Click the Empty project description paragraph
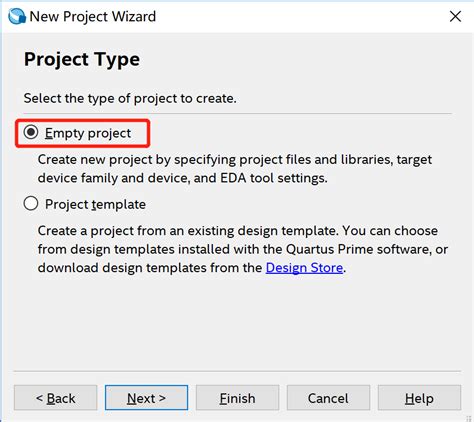Image resolution: width=474 pixels, height=422 pixels. click(235, 169)
